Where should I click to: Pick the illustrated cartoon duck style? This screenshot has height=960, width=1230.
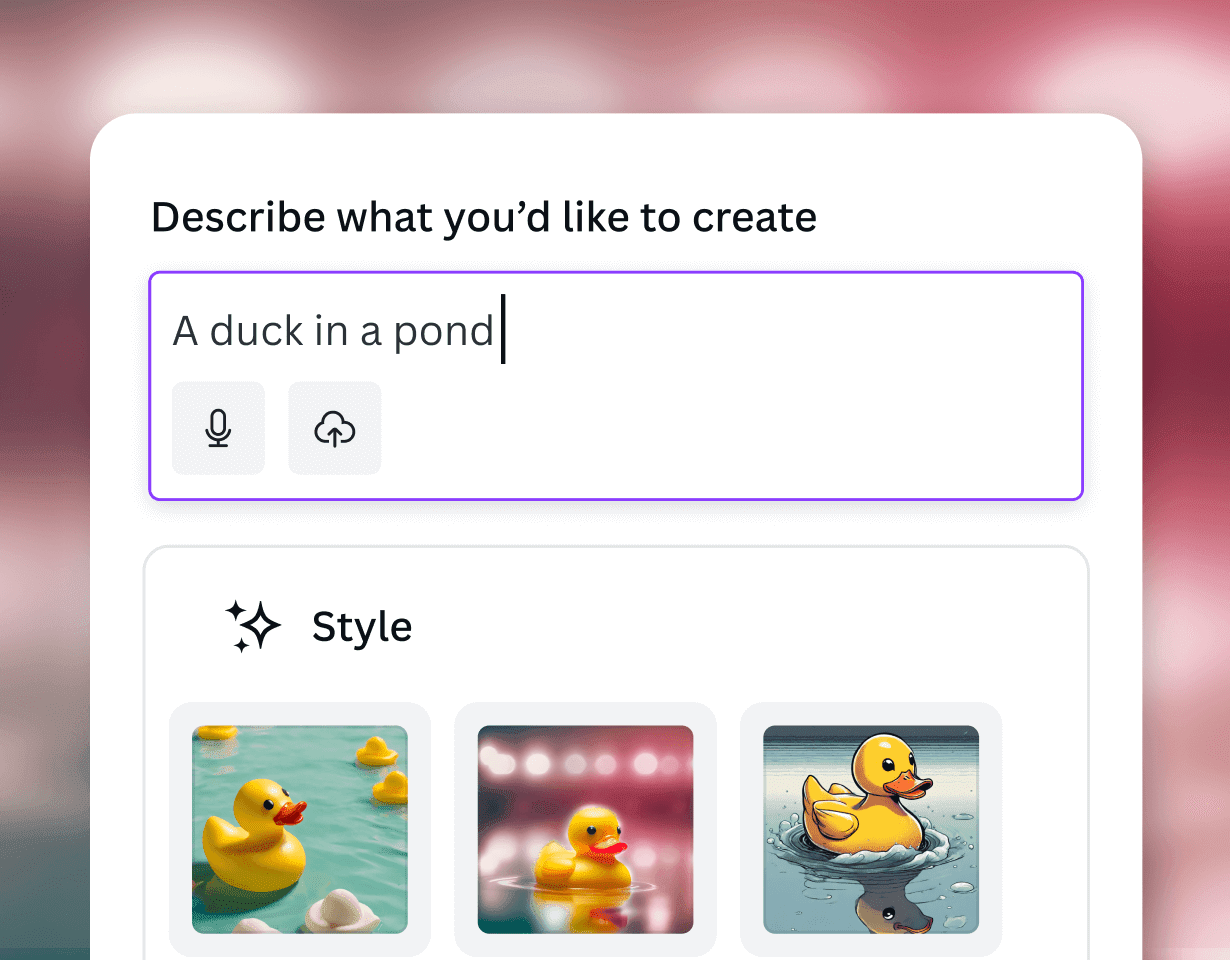click(x=869, y=830)
